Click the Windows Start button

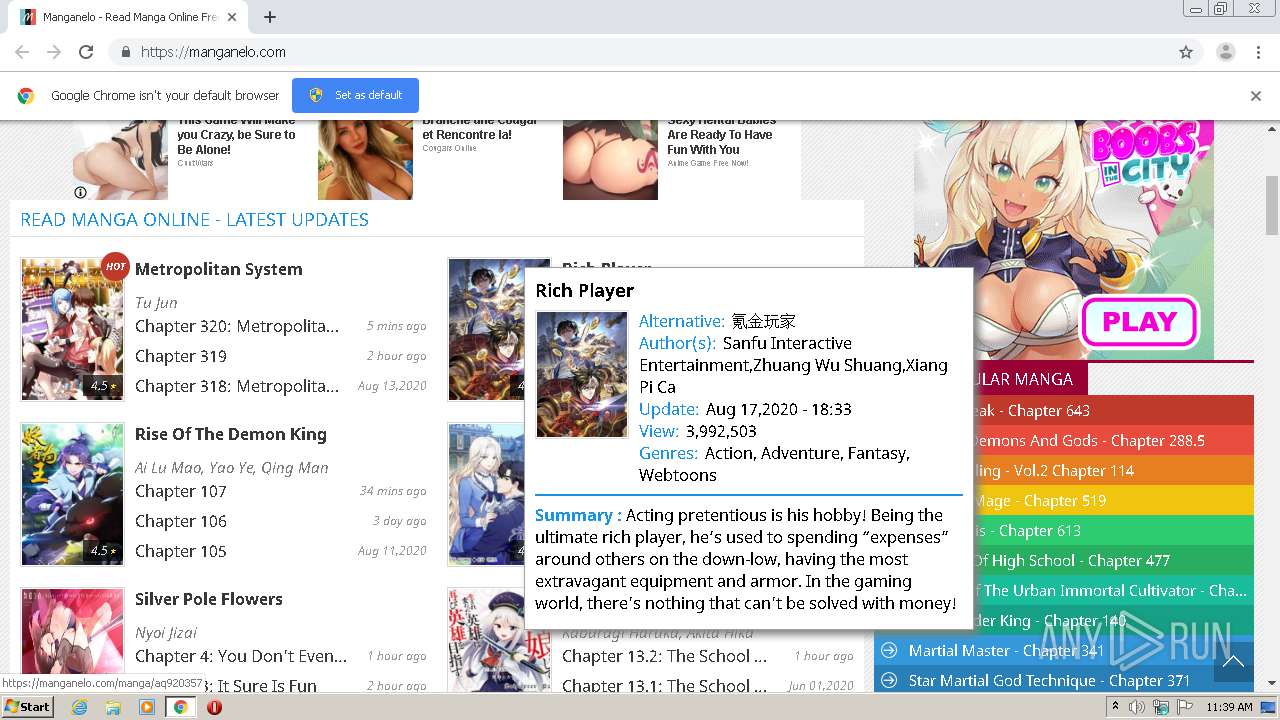coord(27,707)
